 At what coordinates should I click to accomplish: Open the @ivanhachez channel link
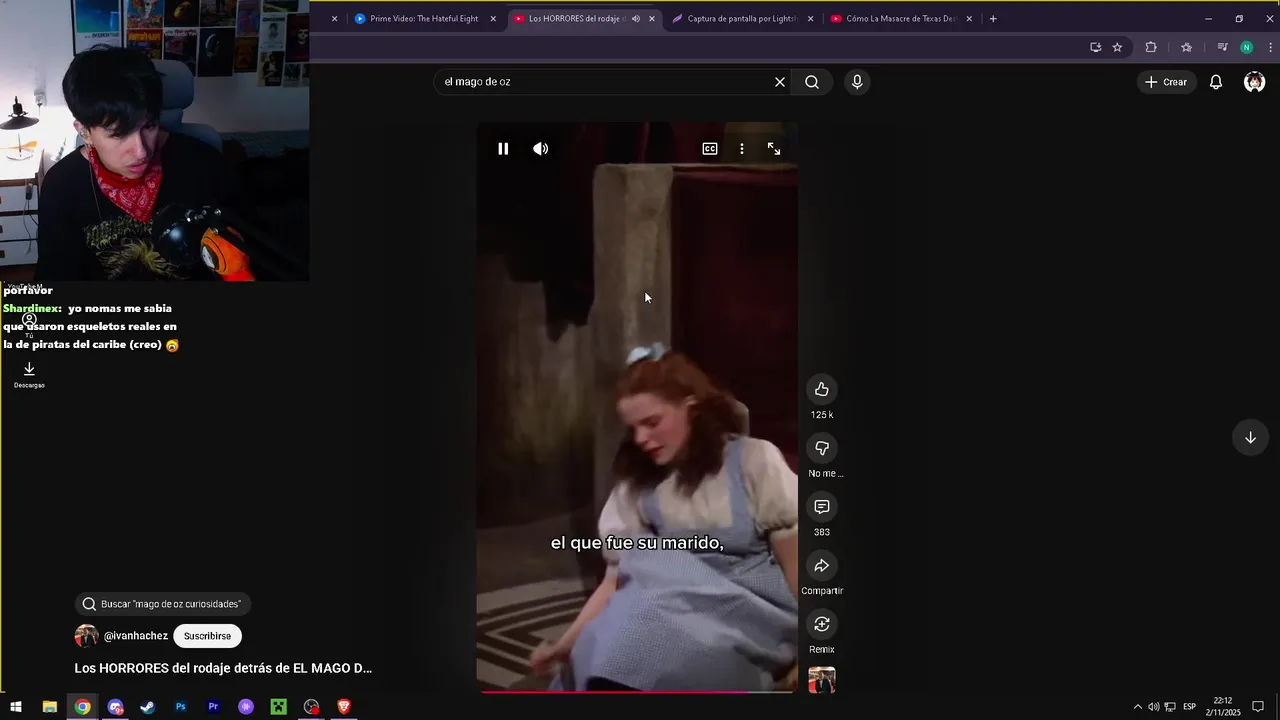pyautogui.click(x=136, y=636)
